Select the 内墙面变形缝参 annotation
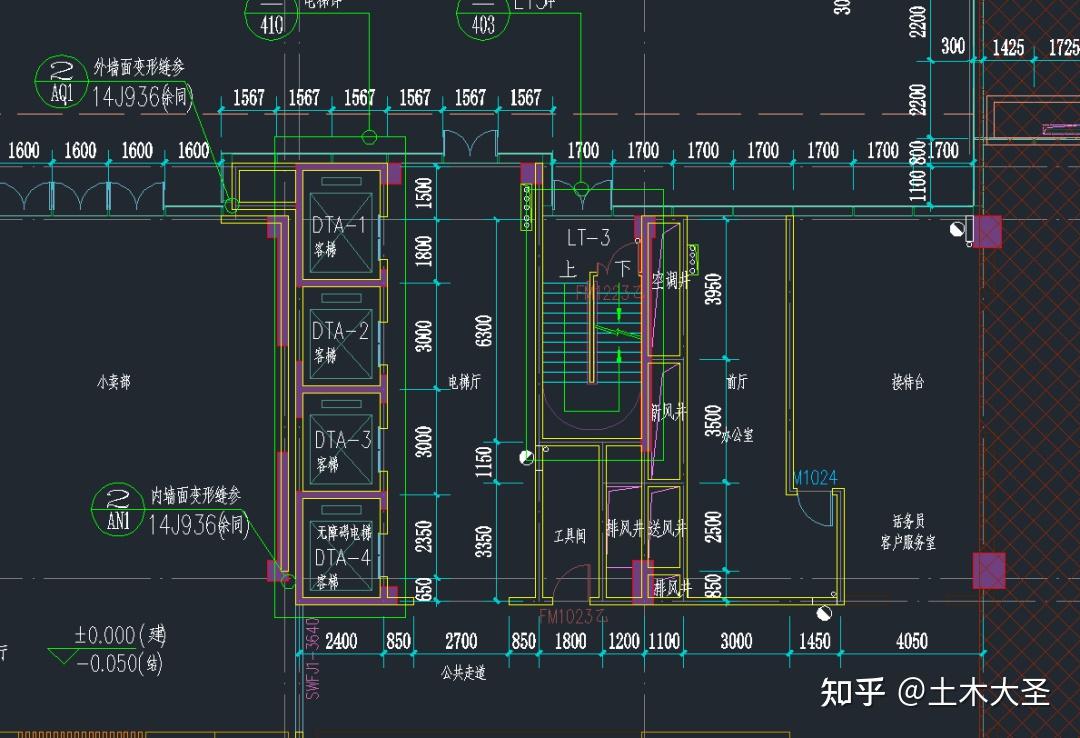Viewport: 1080px width, 738px height. point(196,495)
